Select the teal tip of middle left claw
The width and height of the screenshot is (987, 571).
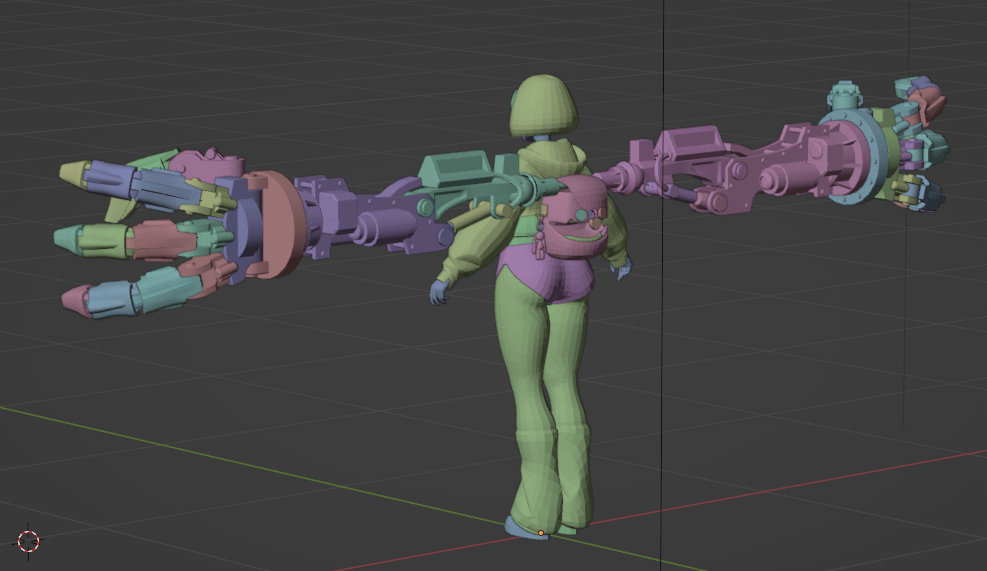tap(70, 239)
